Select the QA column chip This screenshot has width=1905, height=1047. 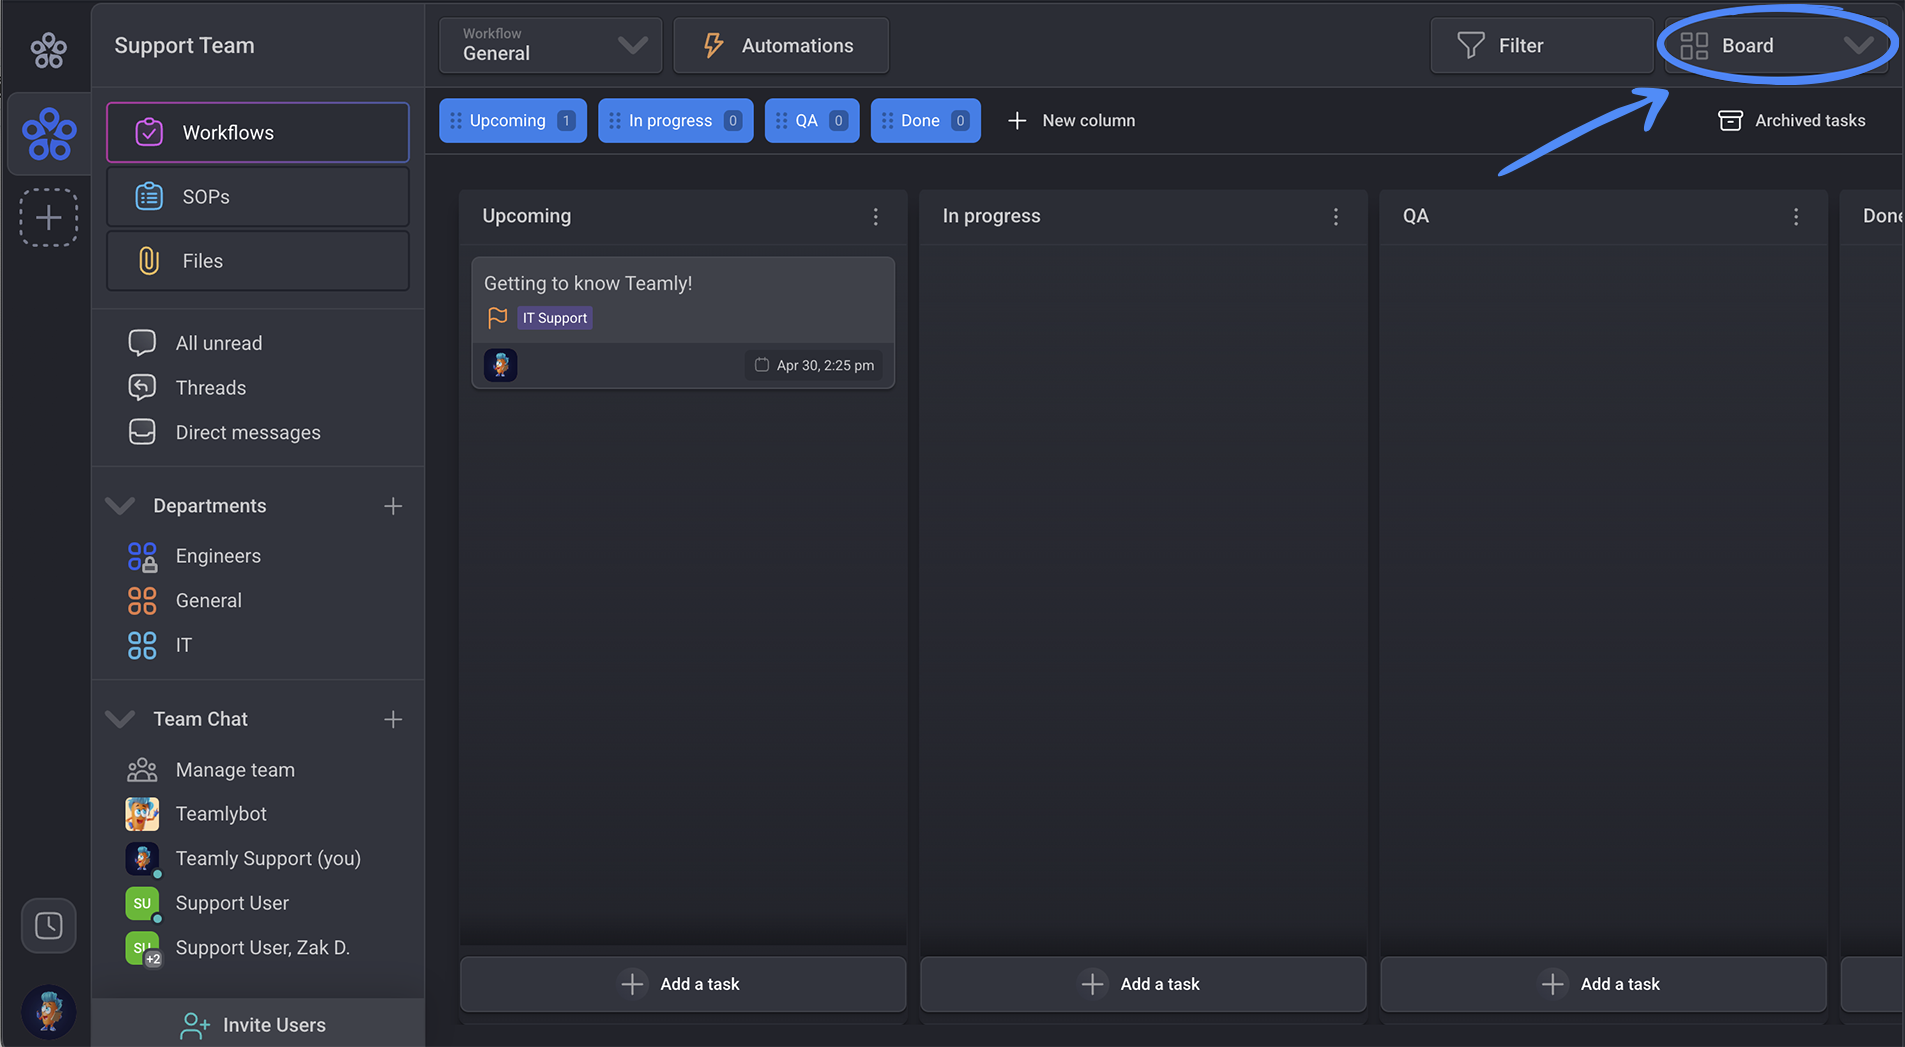(812, 120)
